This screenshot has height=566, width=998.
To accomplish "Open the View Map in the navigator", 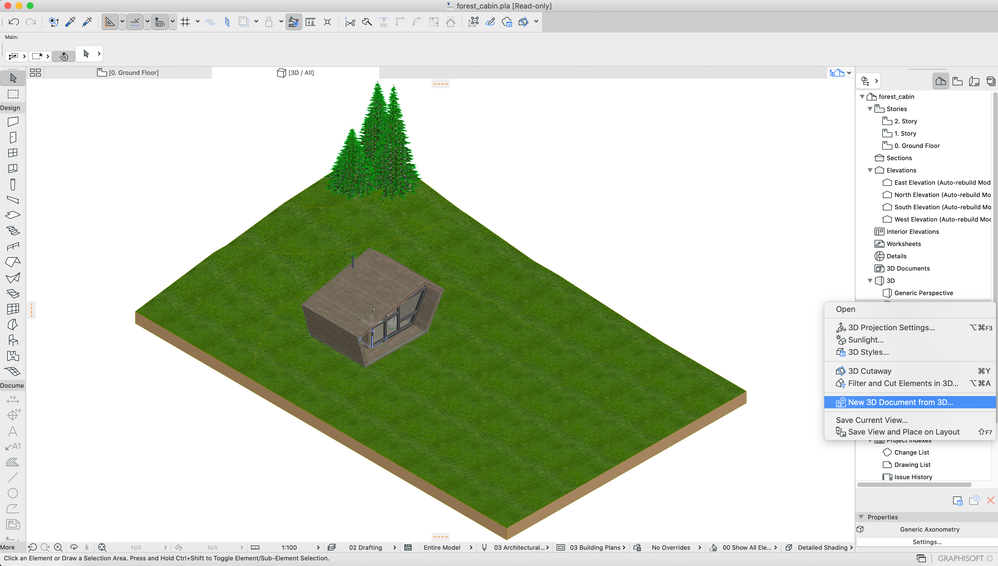I will (x=957, y=81).
